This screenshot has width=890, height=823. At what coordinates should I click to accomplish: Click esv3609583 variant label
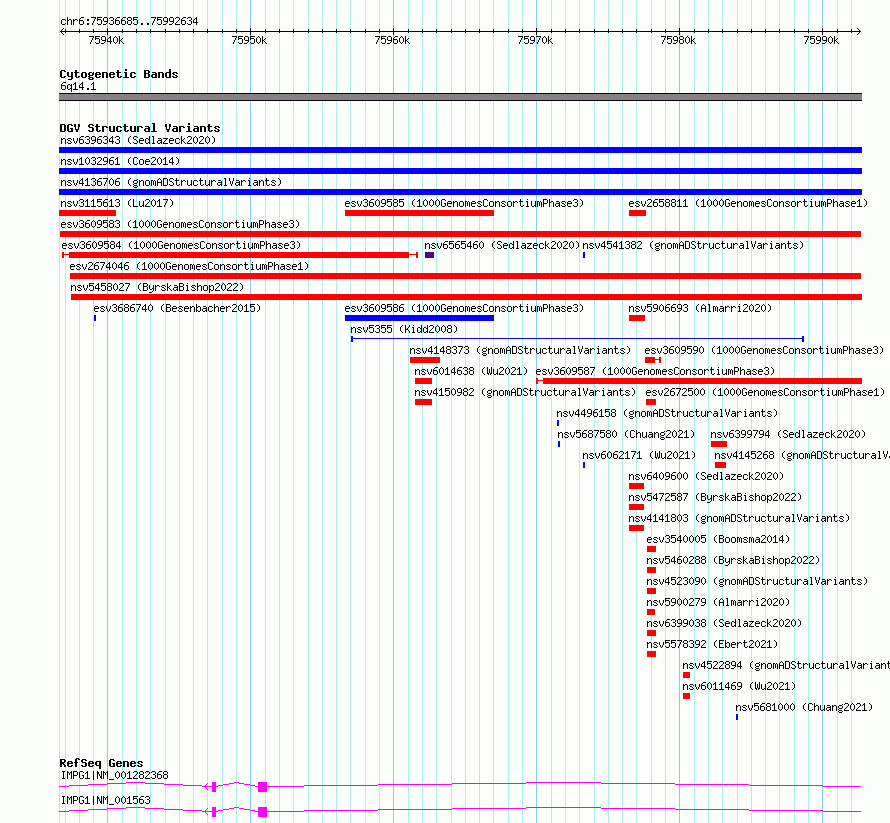point(180,224)
